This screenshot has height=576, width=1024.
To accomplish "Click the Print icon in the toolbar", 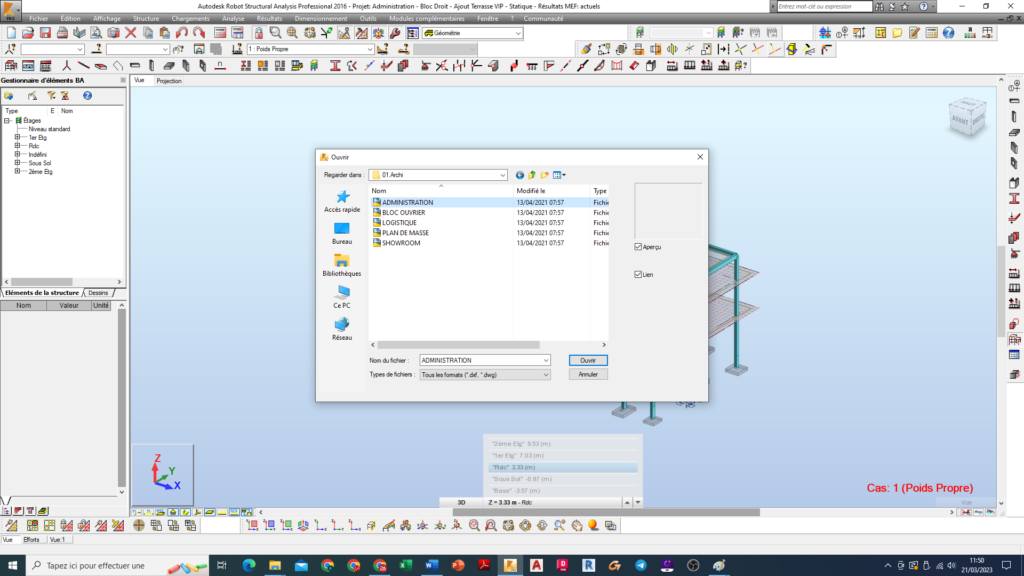I will [60, 33].
